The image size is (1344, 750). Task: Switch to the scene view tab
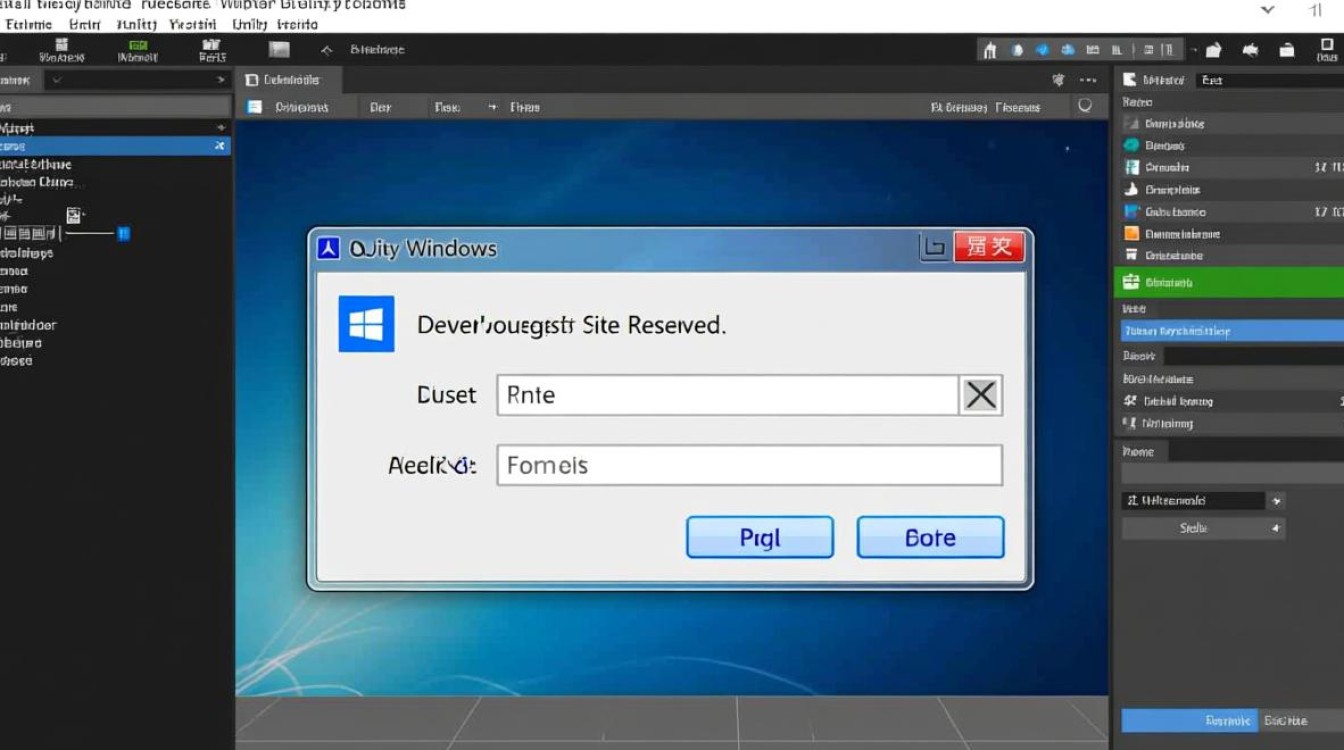(289, 79)
